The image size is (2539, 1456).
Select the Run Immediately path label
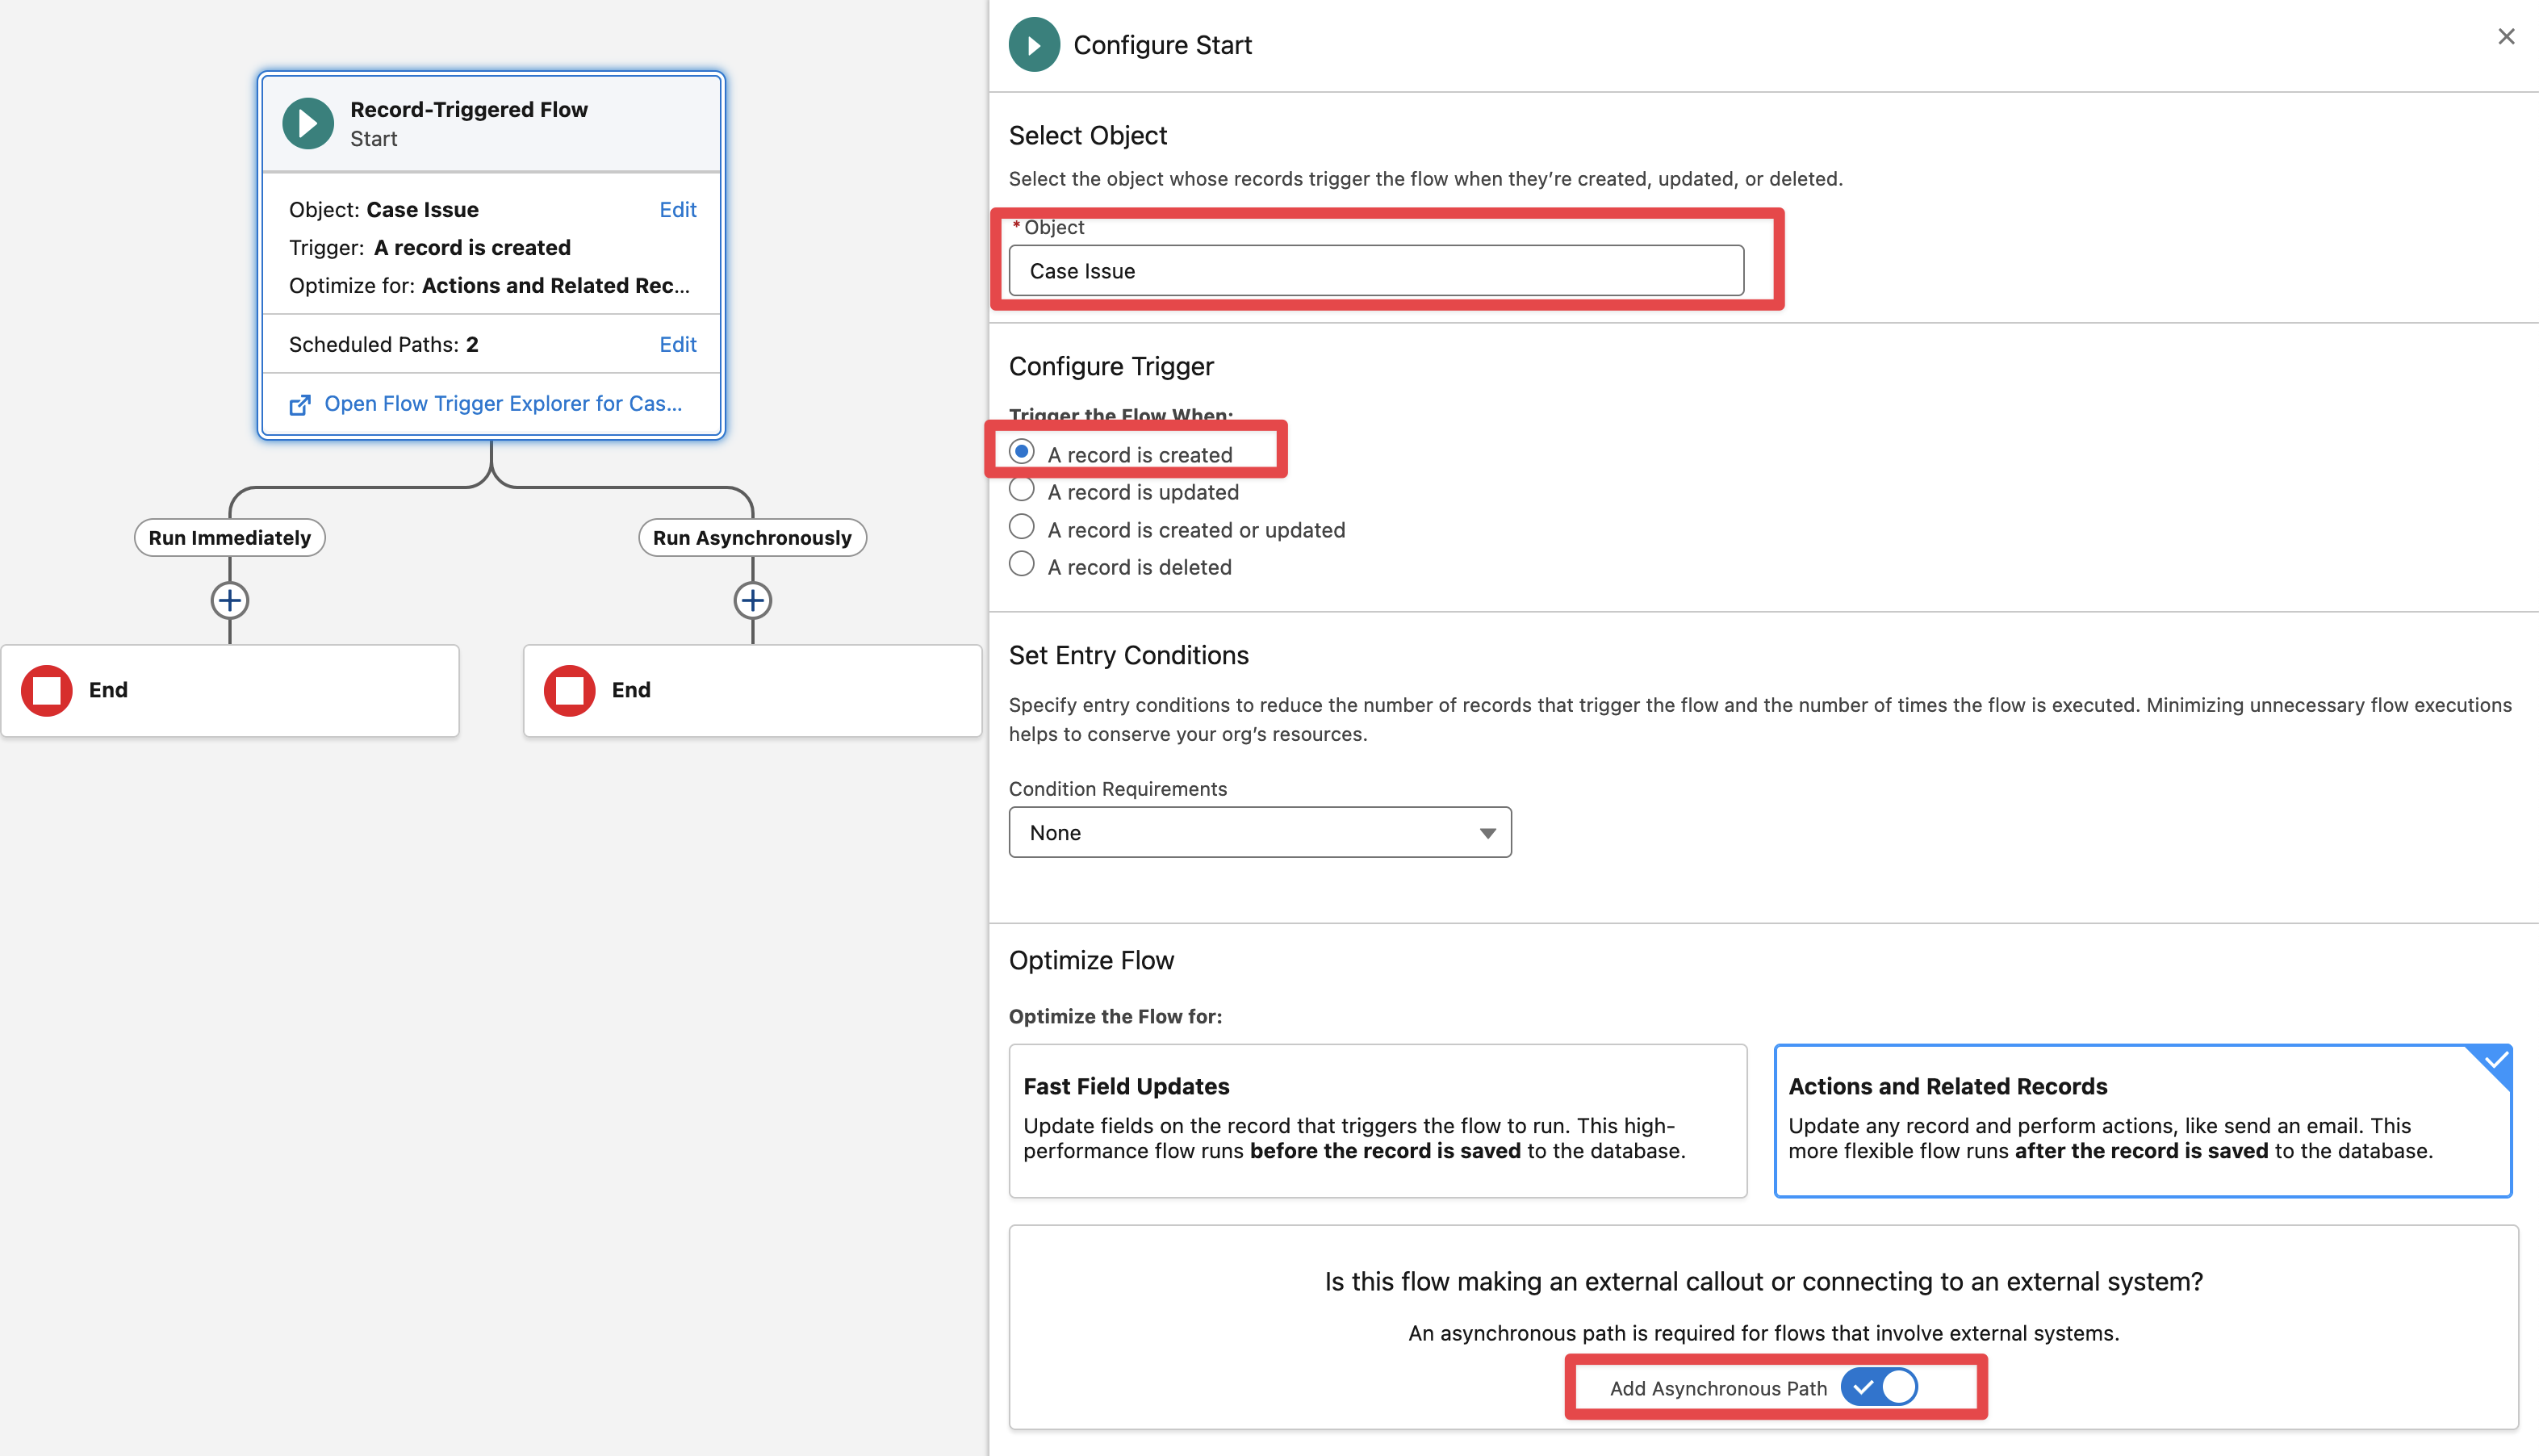[x=230, y=538]
